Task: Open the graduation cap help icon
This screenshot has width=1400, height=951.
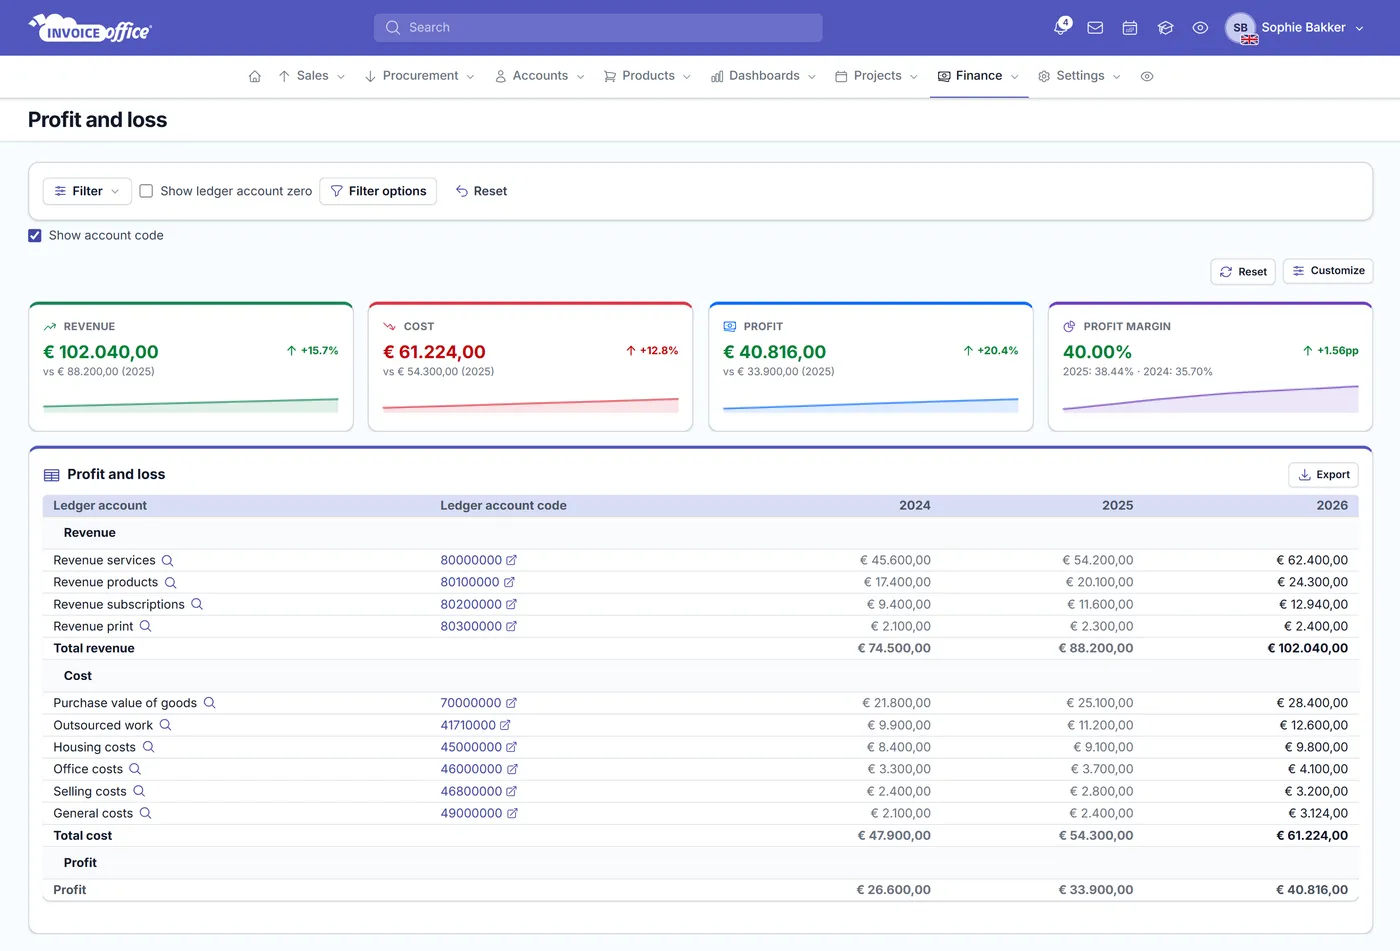Action: tap(1165, 28)
